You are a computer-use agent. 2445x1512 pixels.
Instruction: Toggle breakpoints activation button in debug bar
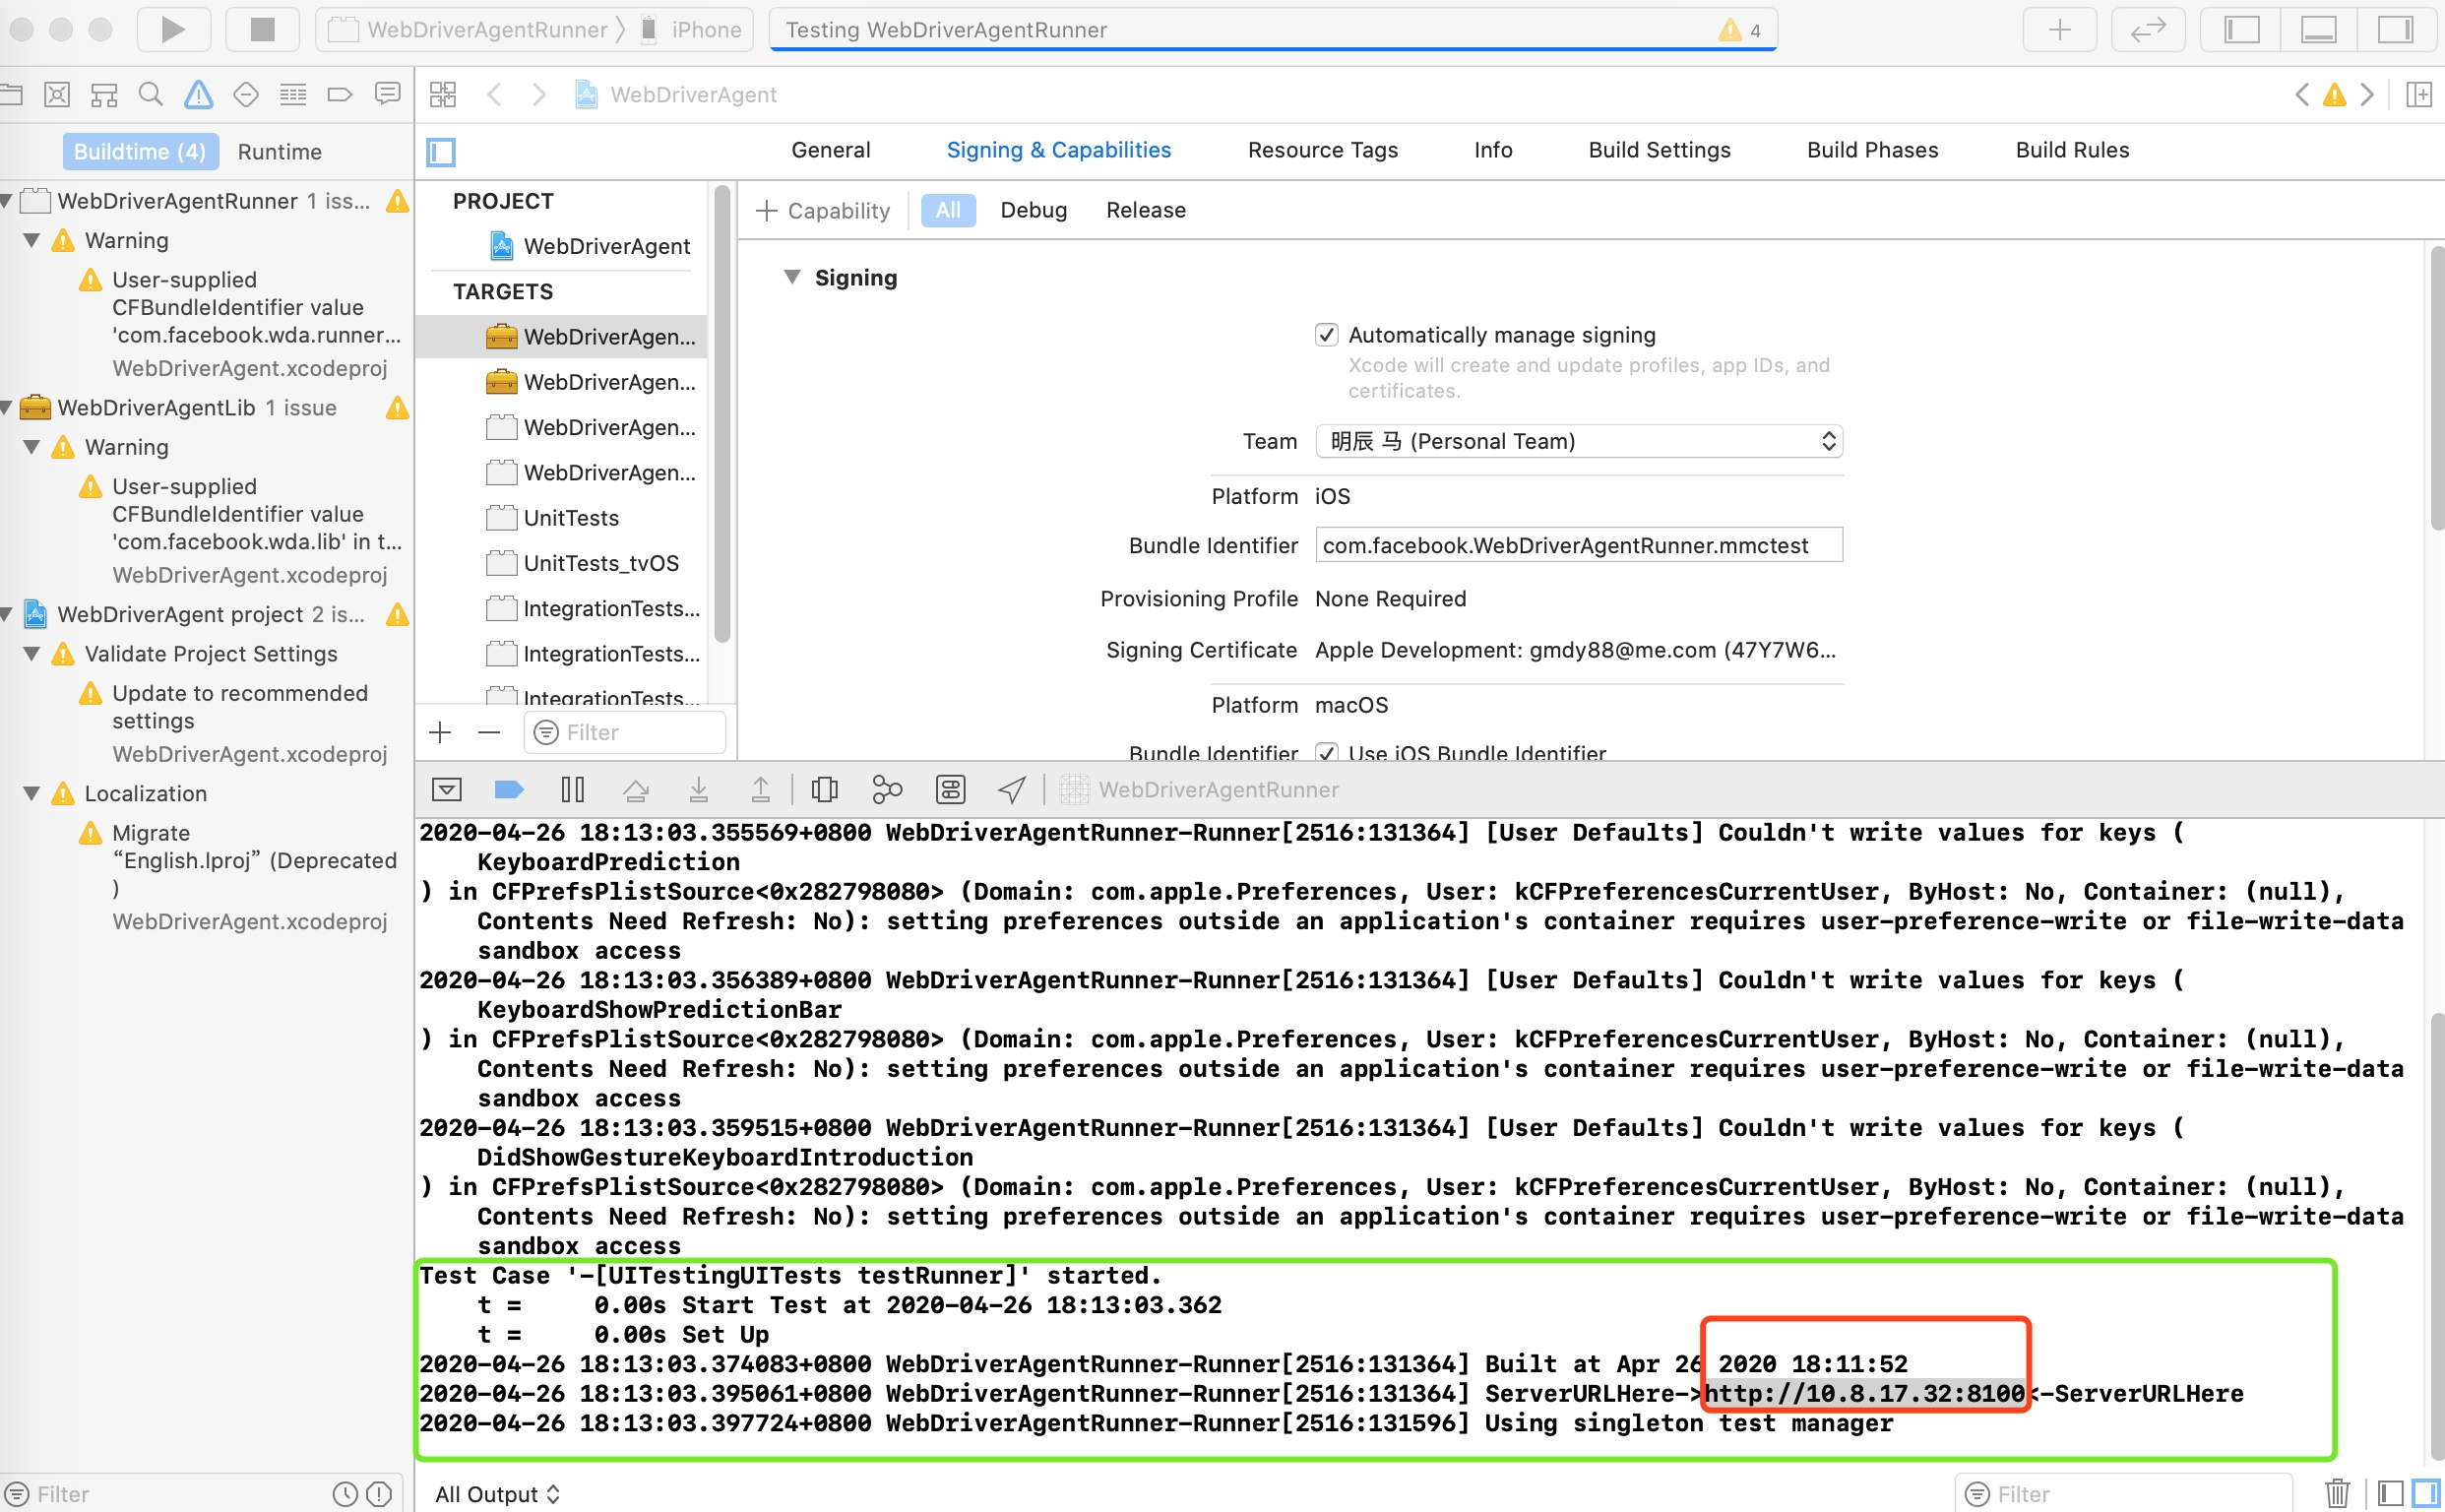[x=509, y=790]
